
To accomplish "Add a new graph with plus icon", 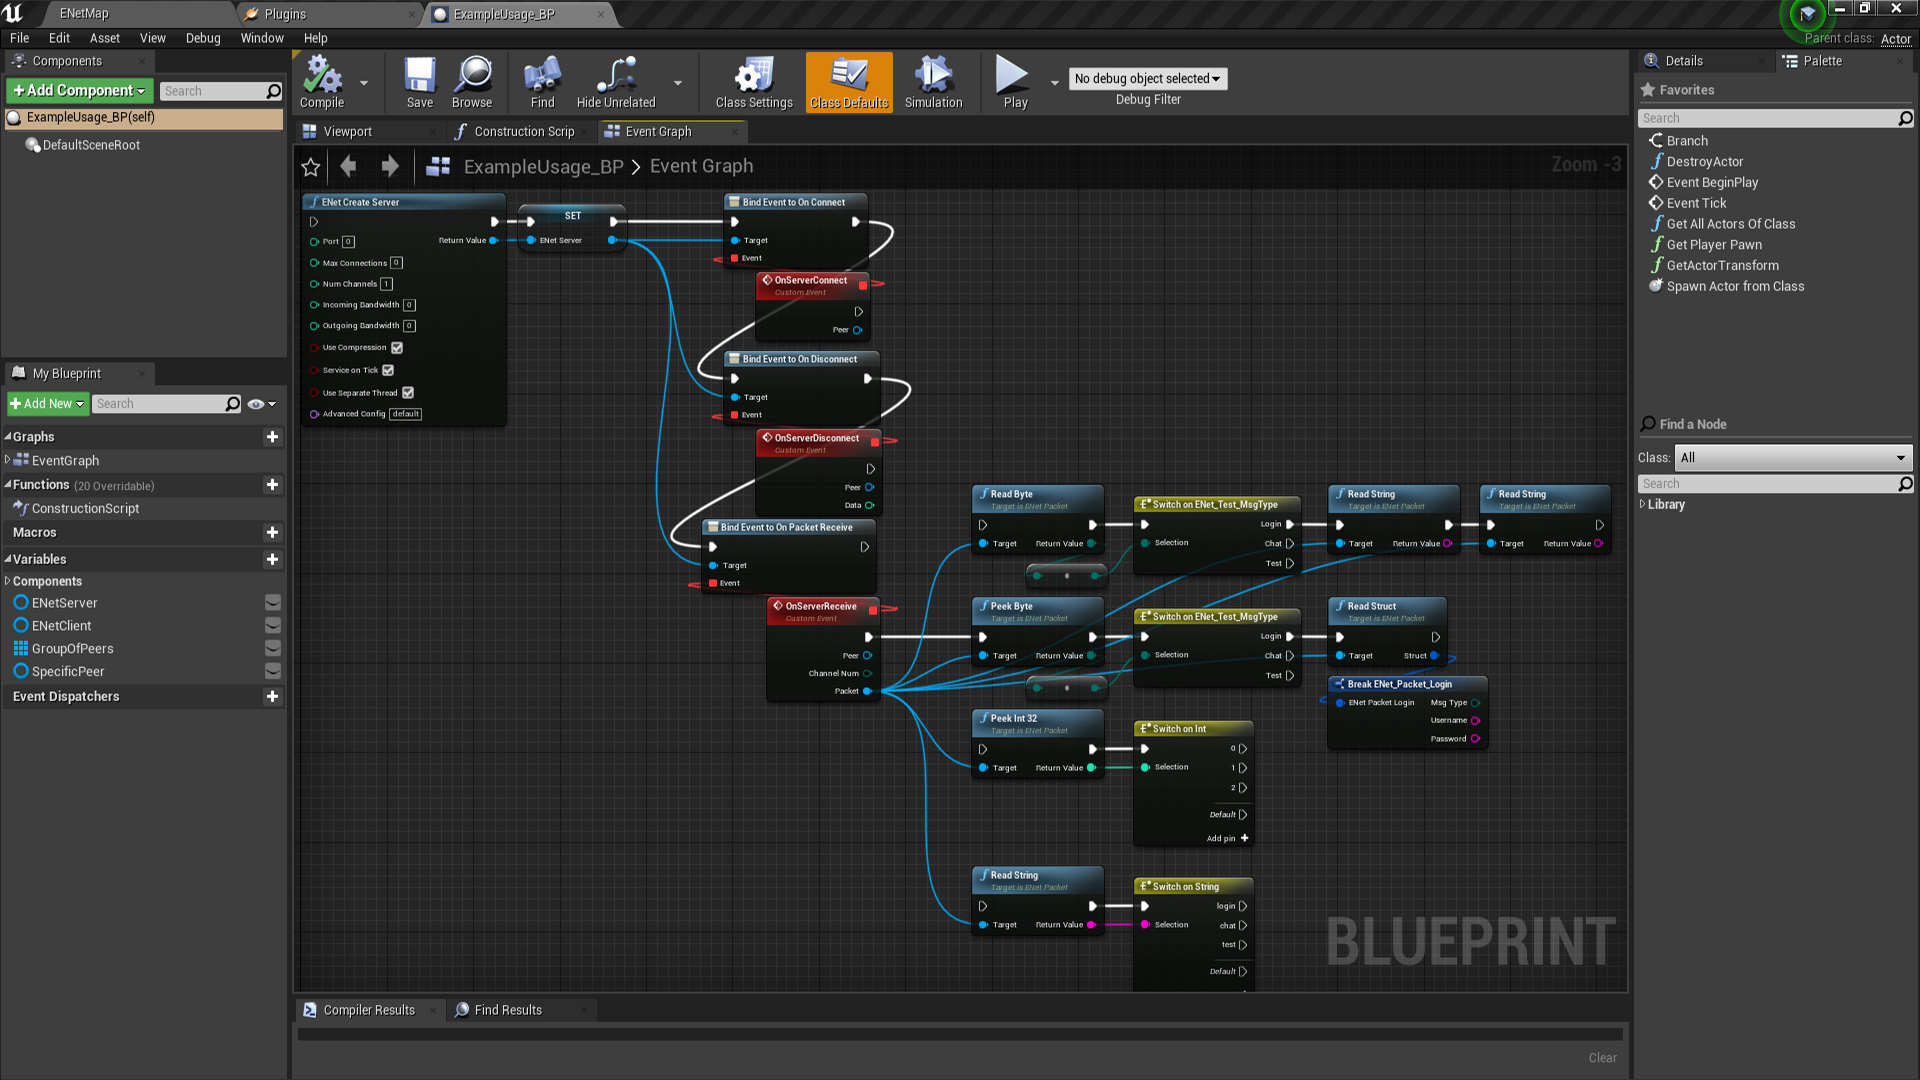I will point(272,437).
